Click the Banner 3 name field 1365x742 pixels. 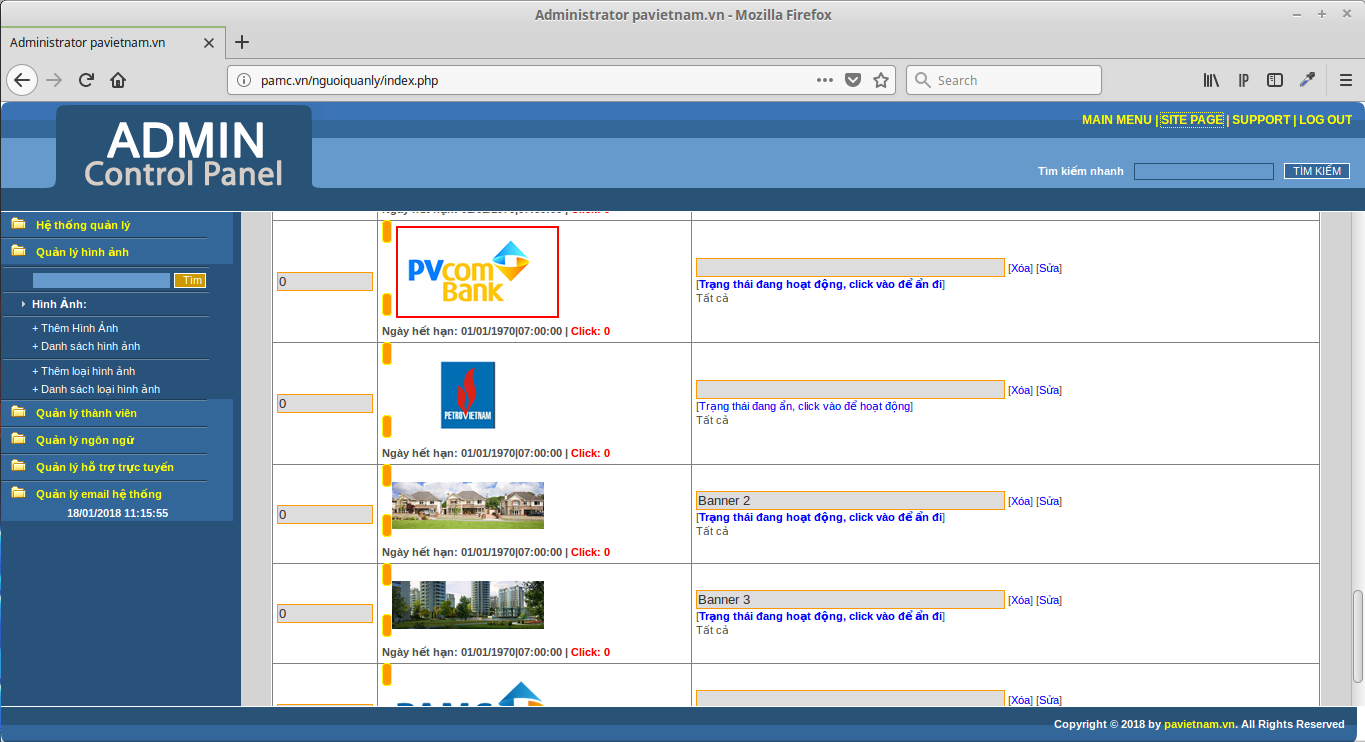click(x=850, y=600)
